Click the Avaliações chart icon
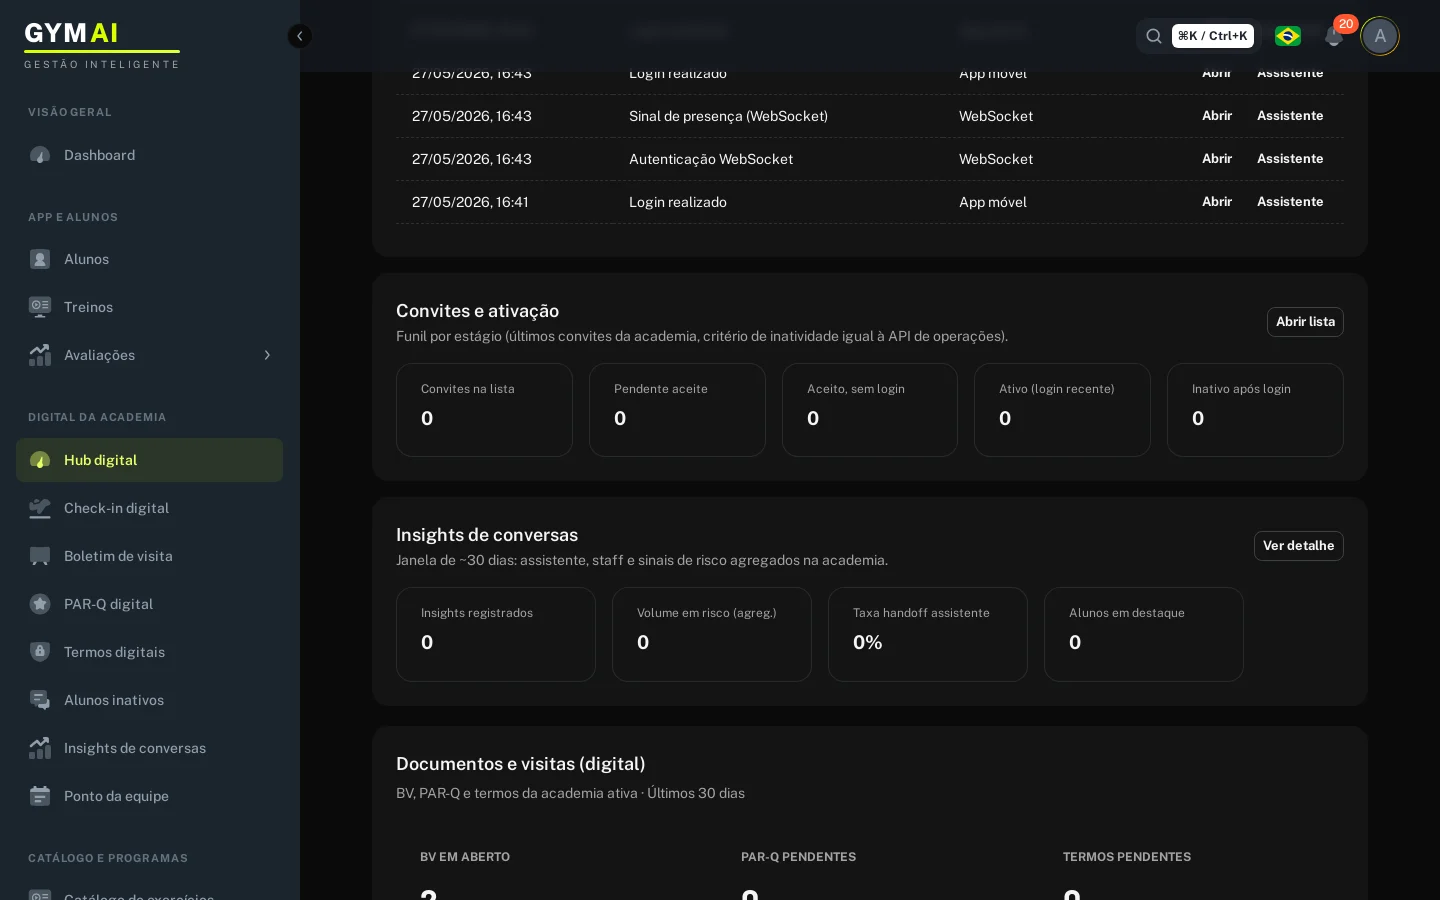1440x900 pixels. (x=40, y=355)
